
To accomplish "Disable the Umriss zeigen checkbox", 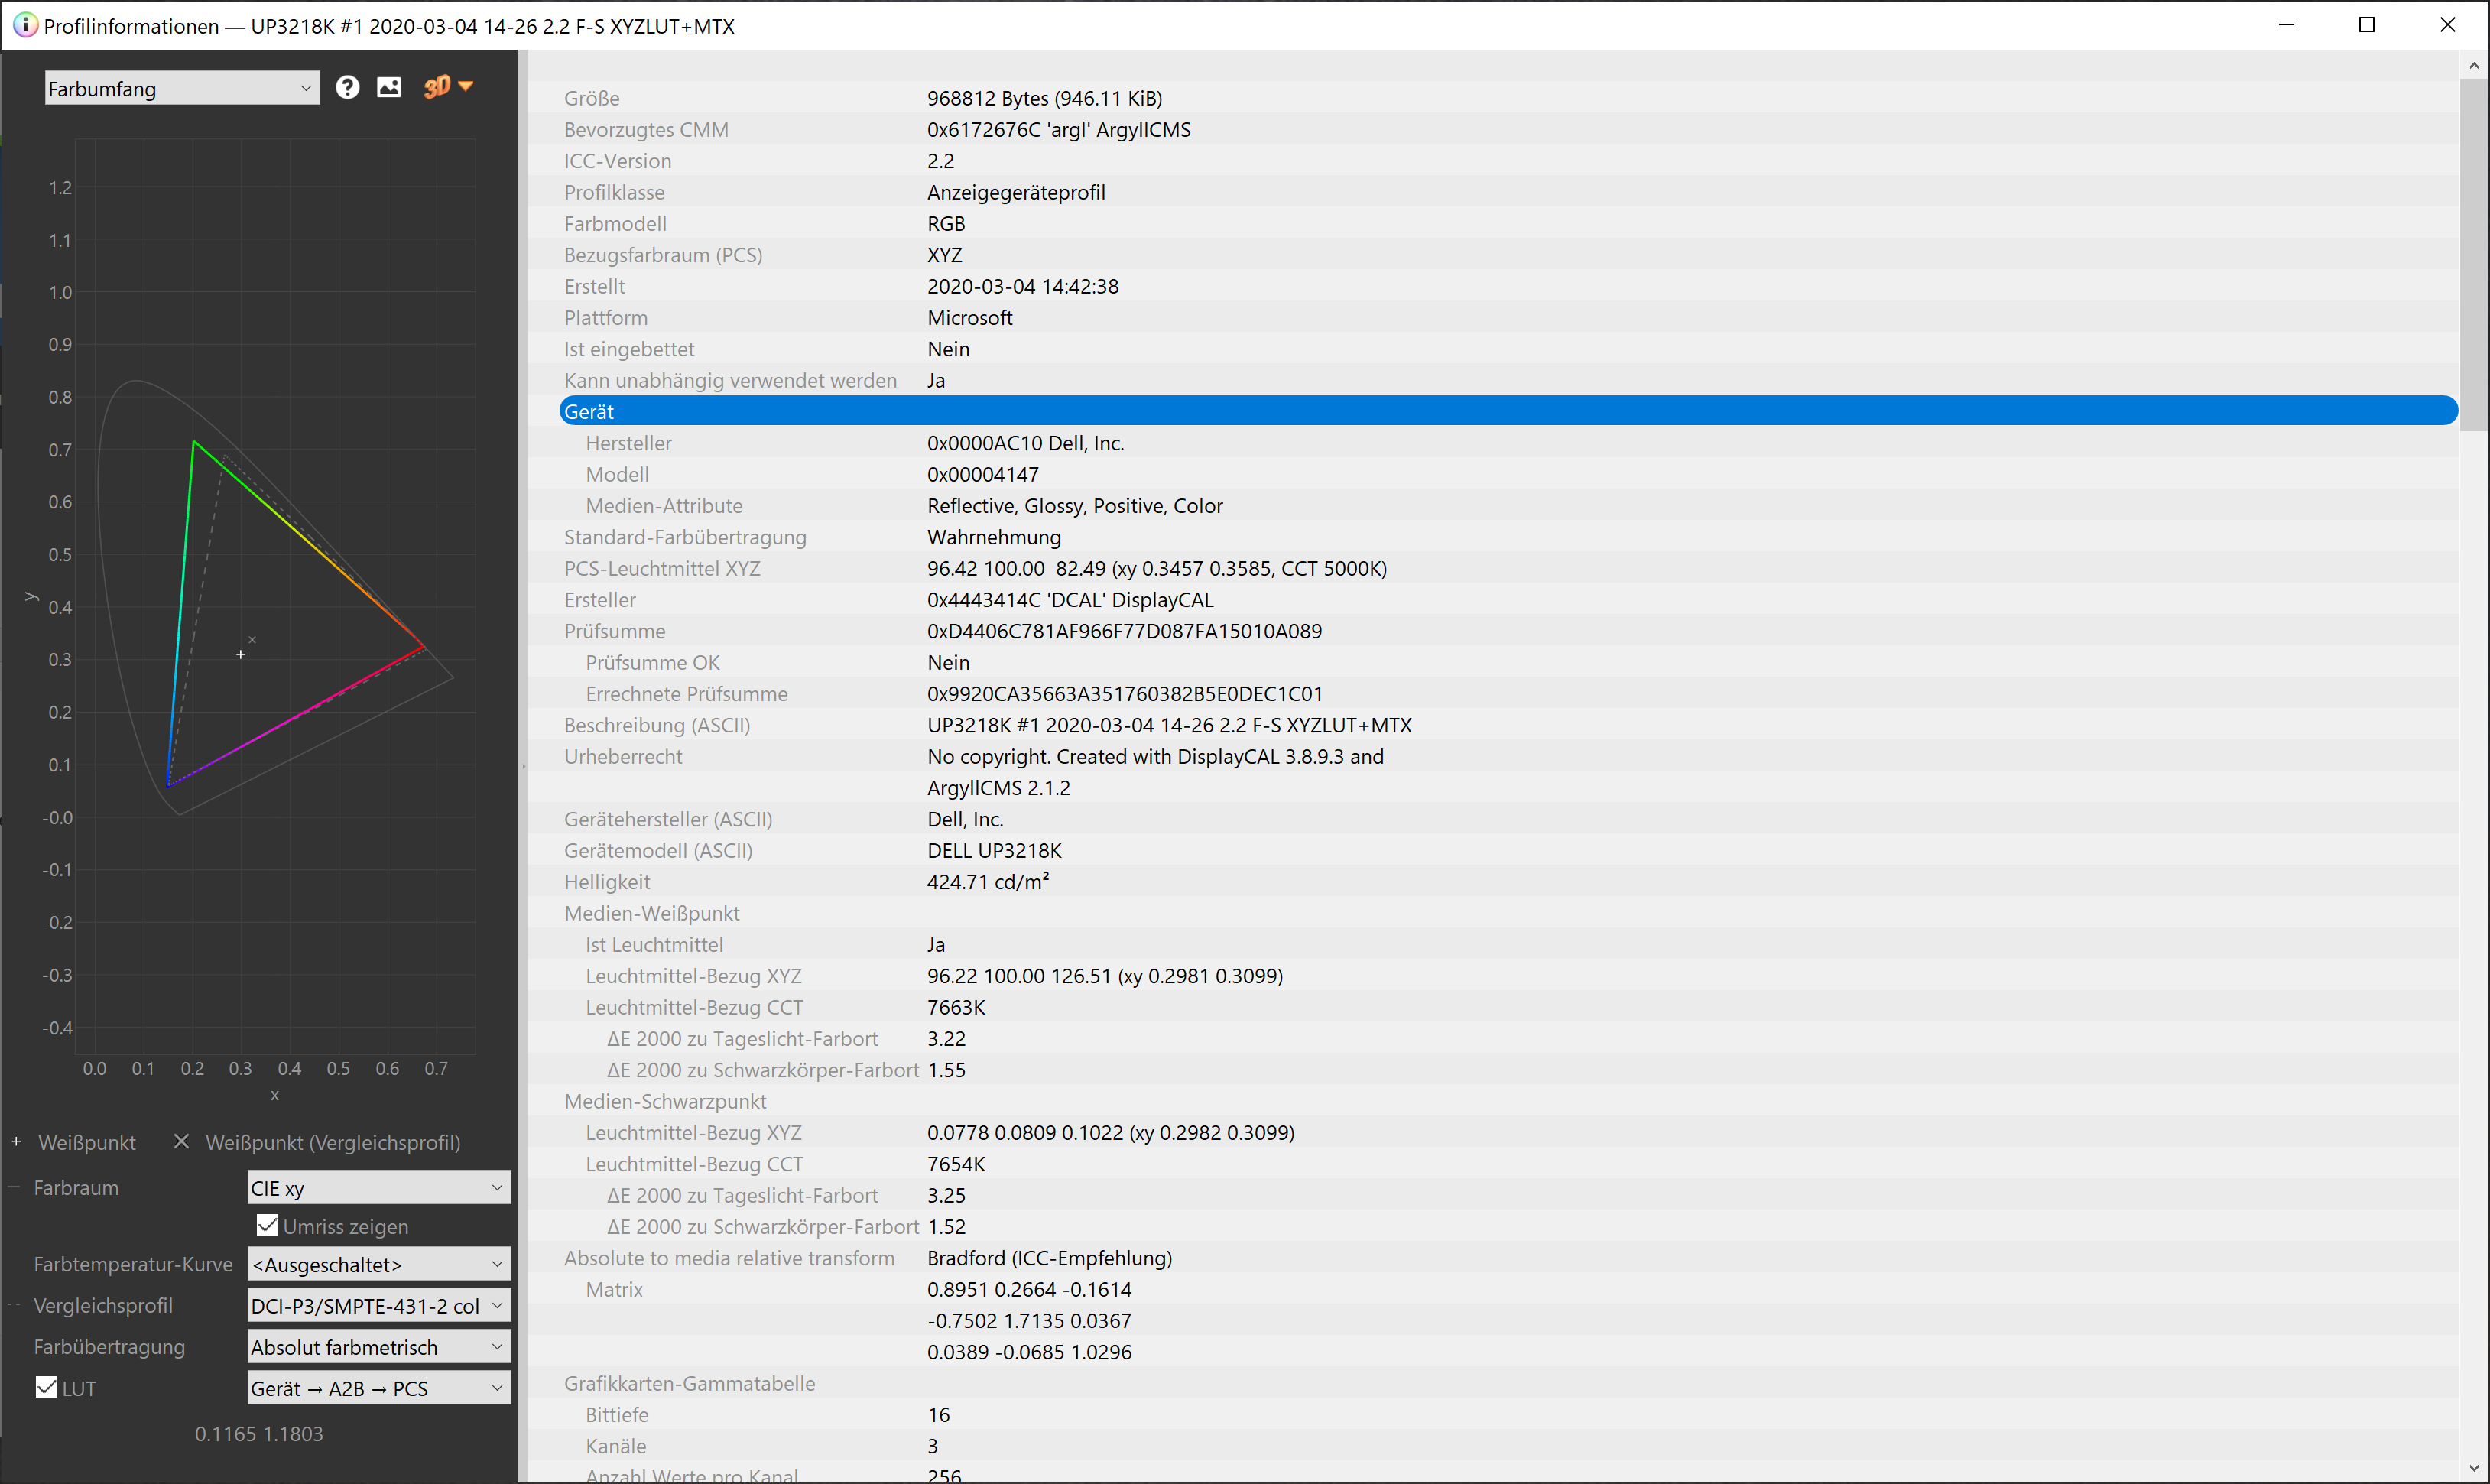I will coord(267,1224).
